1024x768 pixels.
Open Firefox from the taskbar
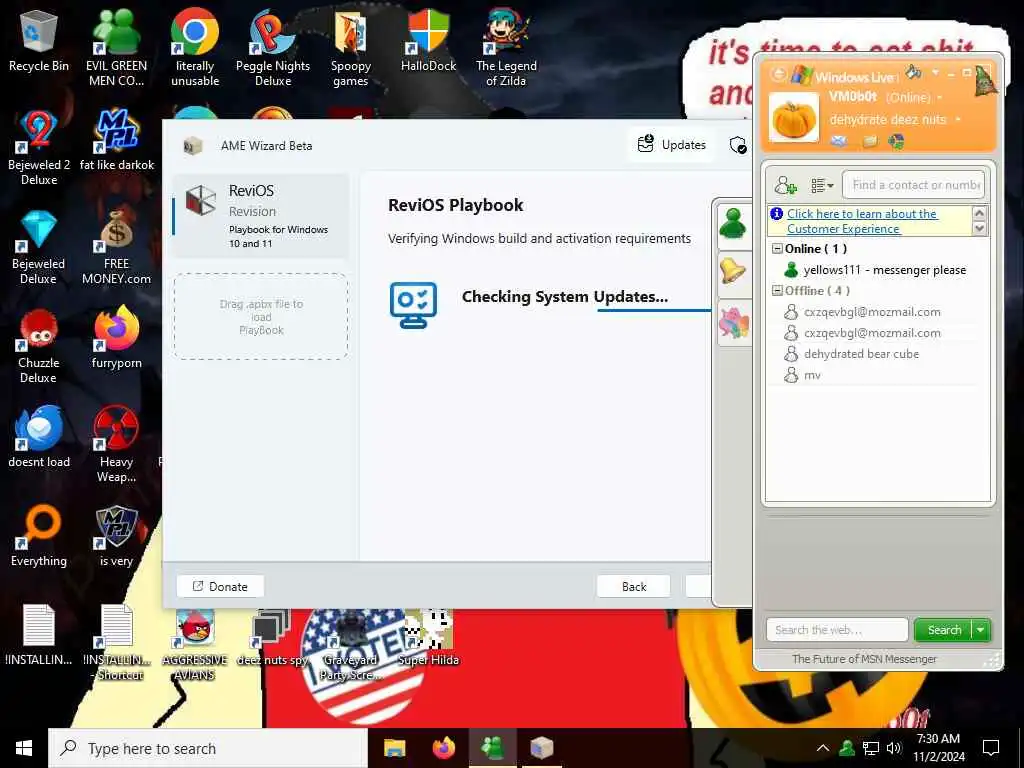444,748
